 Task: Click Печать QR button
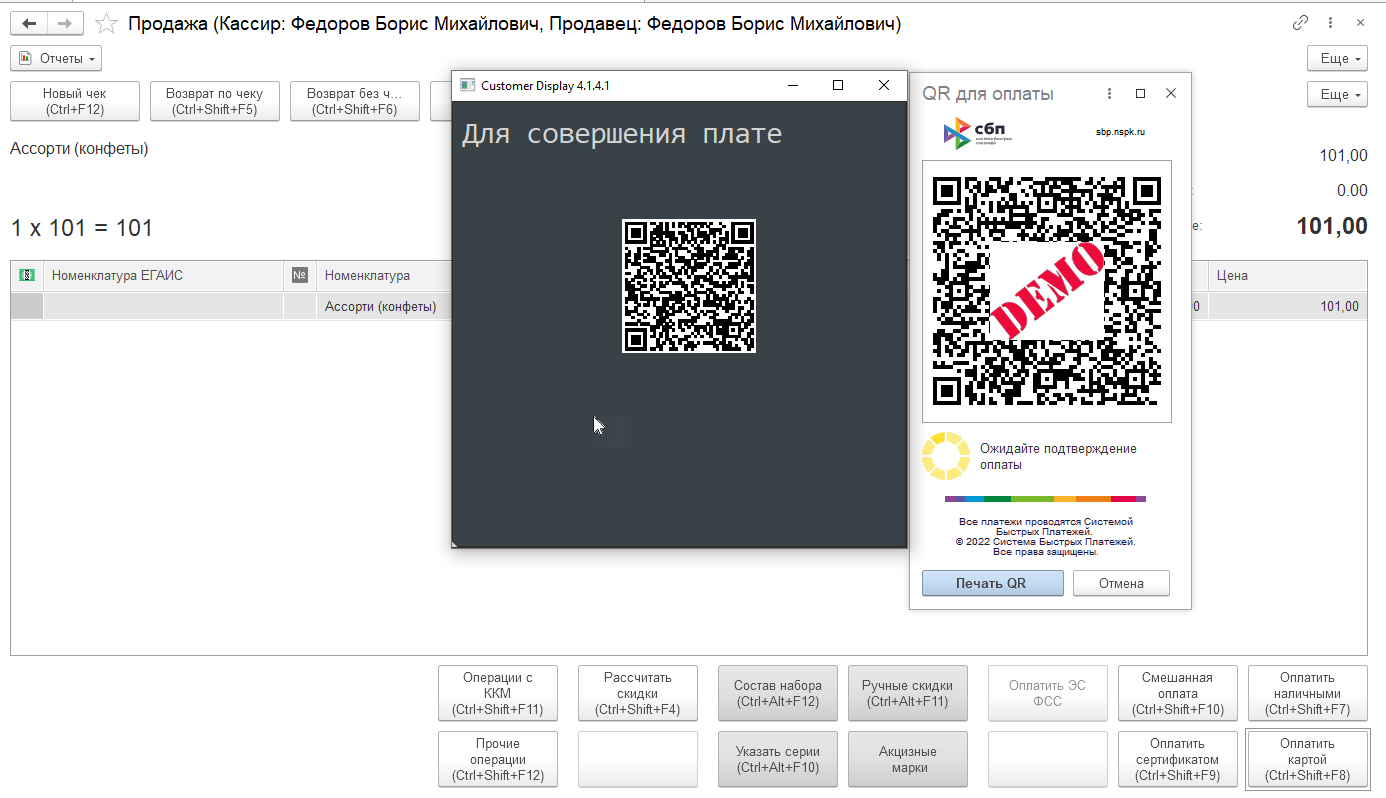(x=992, y=583)
